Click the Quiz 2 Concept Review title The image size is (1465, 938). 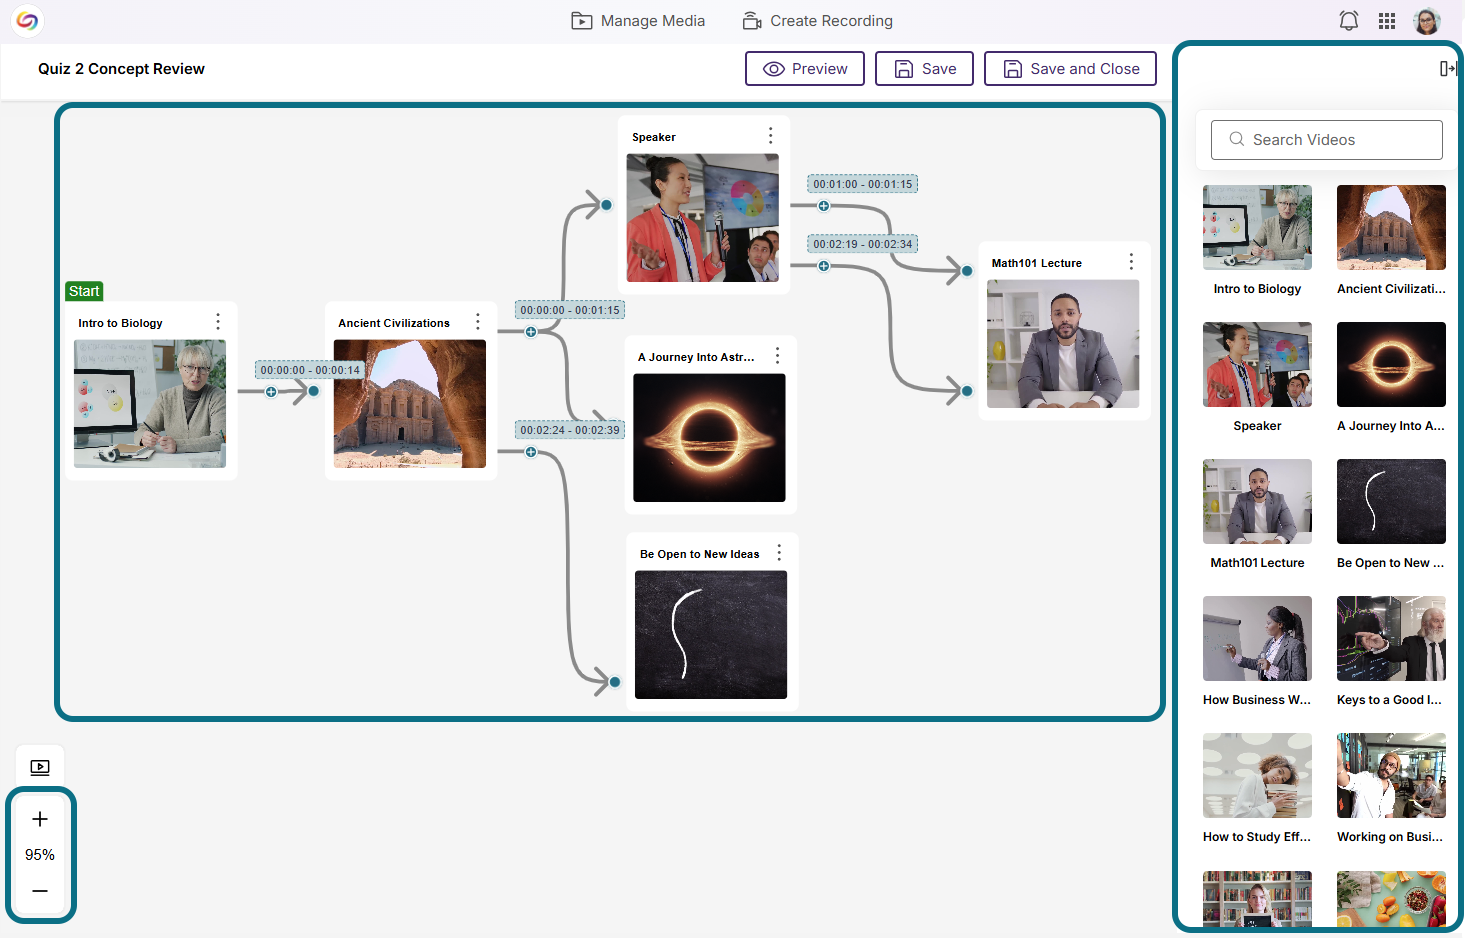coord(121,69)
